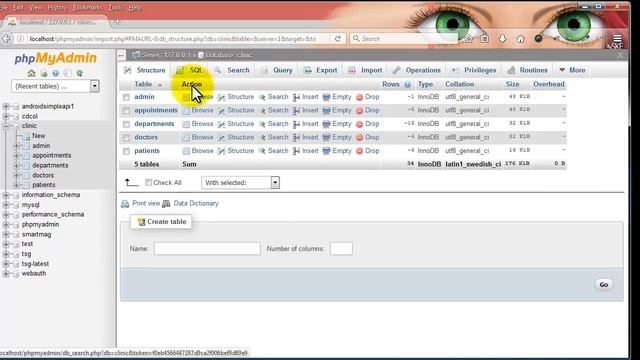The image size is (640, 360).
Task: Open the Privileges tab
Action: 474,70
